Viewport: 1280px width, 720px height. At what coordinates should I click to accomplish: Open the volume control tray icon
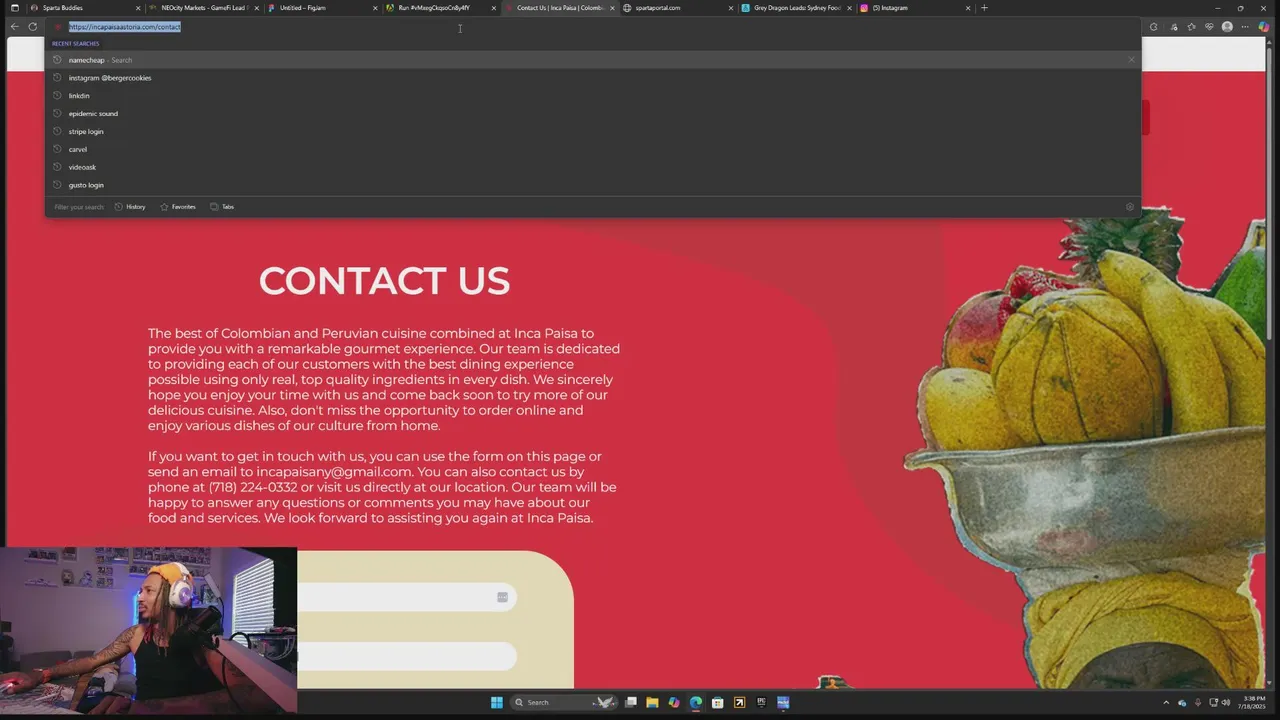1226,702
